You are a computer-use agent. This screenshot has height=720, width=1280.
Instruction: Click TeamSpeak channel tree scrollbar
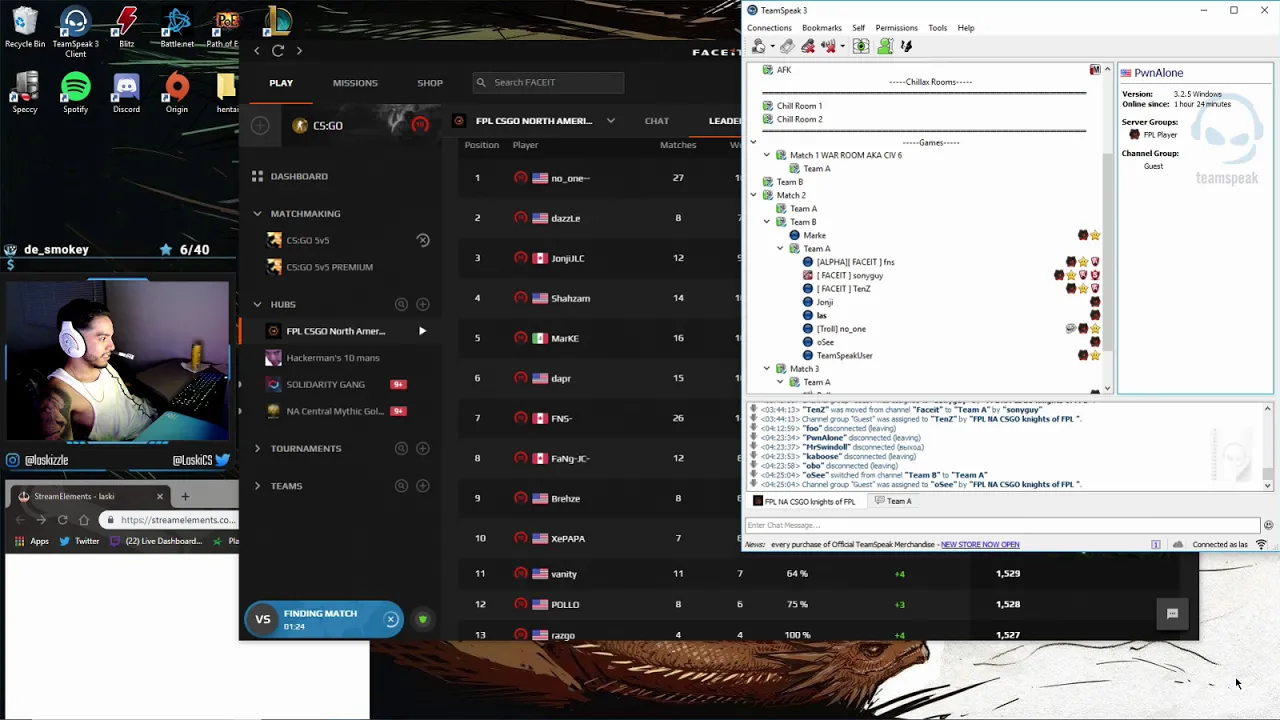pos(1107,250)
